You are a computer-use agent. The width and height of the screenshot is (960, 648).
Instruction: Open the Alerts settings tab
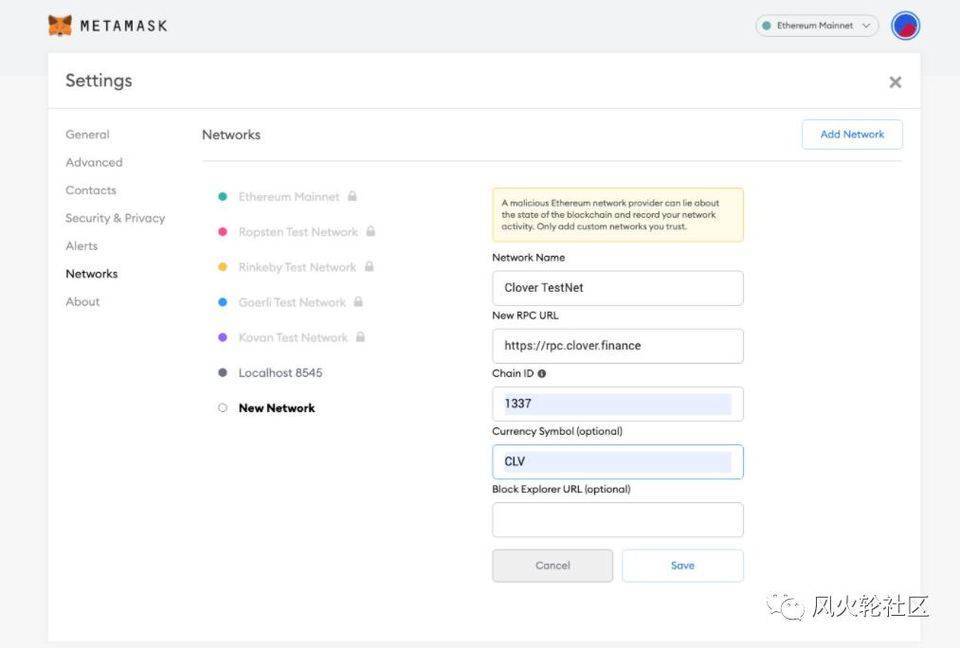coord(81,246)
